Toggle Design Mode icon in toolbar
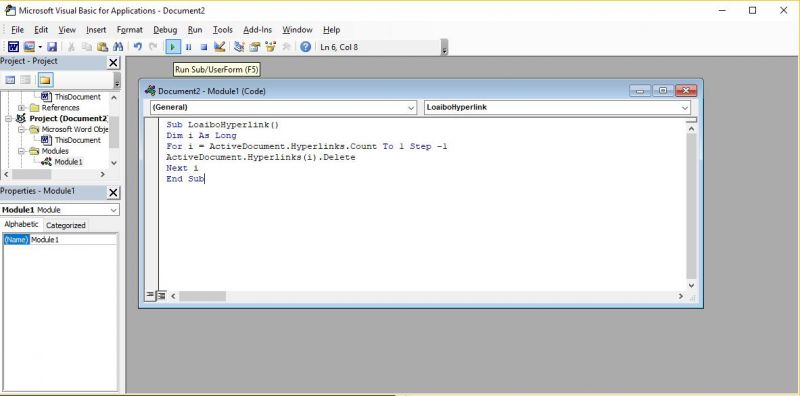 coord(219,47)
